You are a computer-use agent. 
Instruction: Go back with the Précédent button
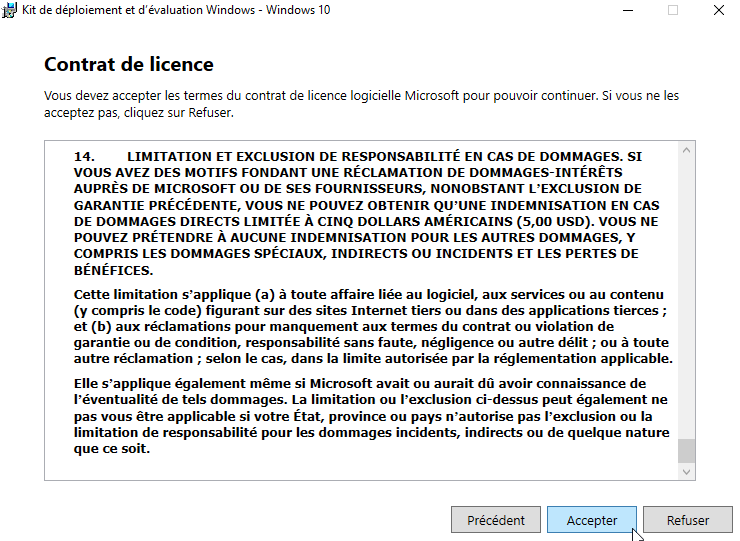496,520
